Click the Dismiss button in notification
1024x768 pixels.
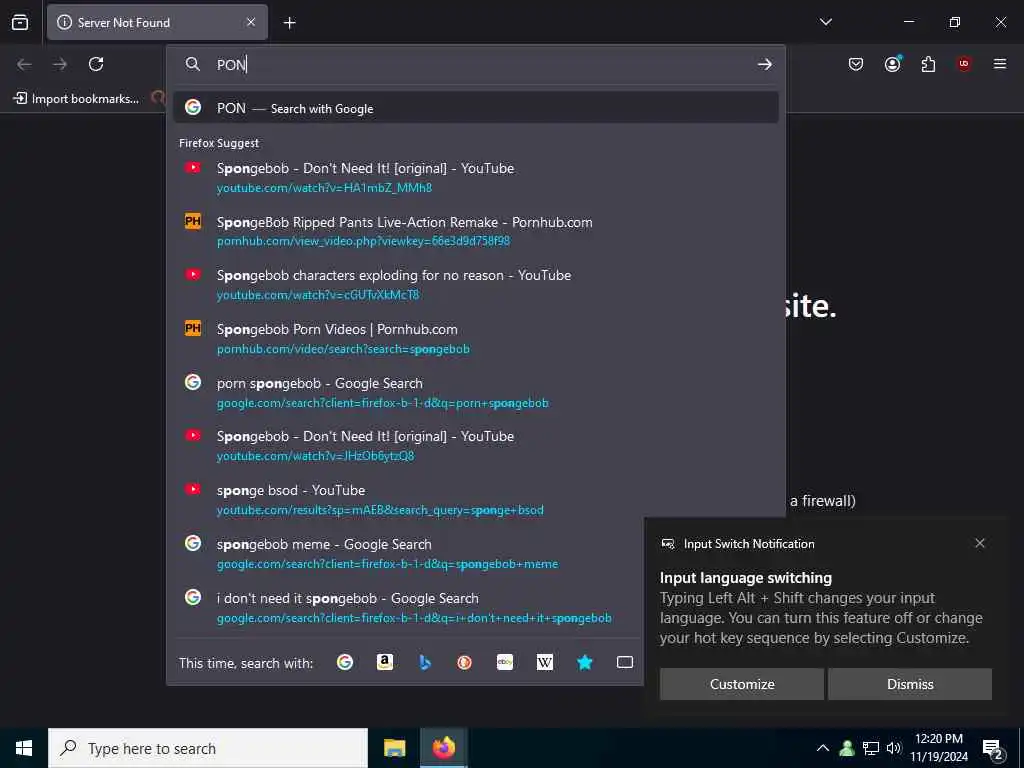[910, 684]
